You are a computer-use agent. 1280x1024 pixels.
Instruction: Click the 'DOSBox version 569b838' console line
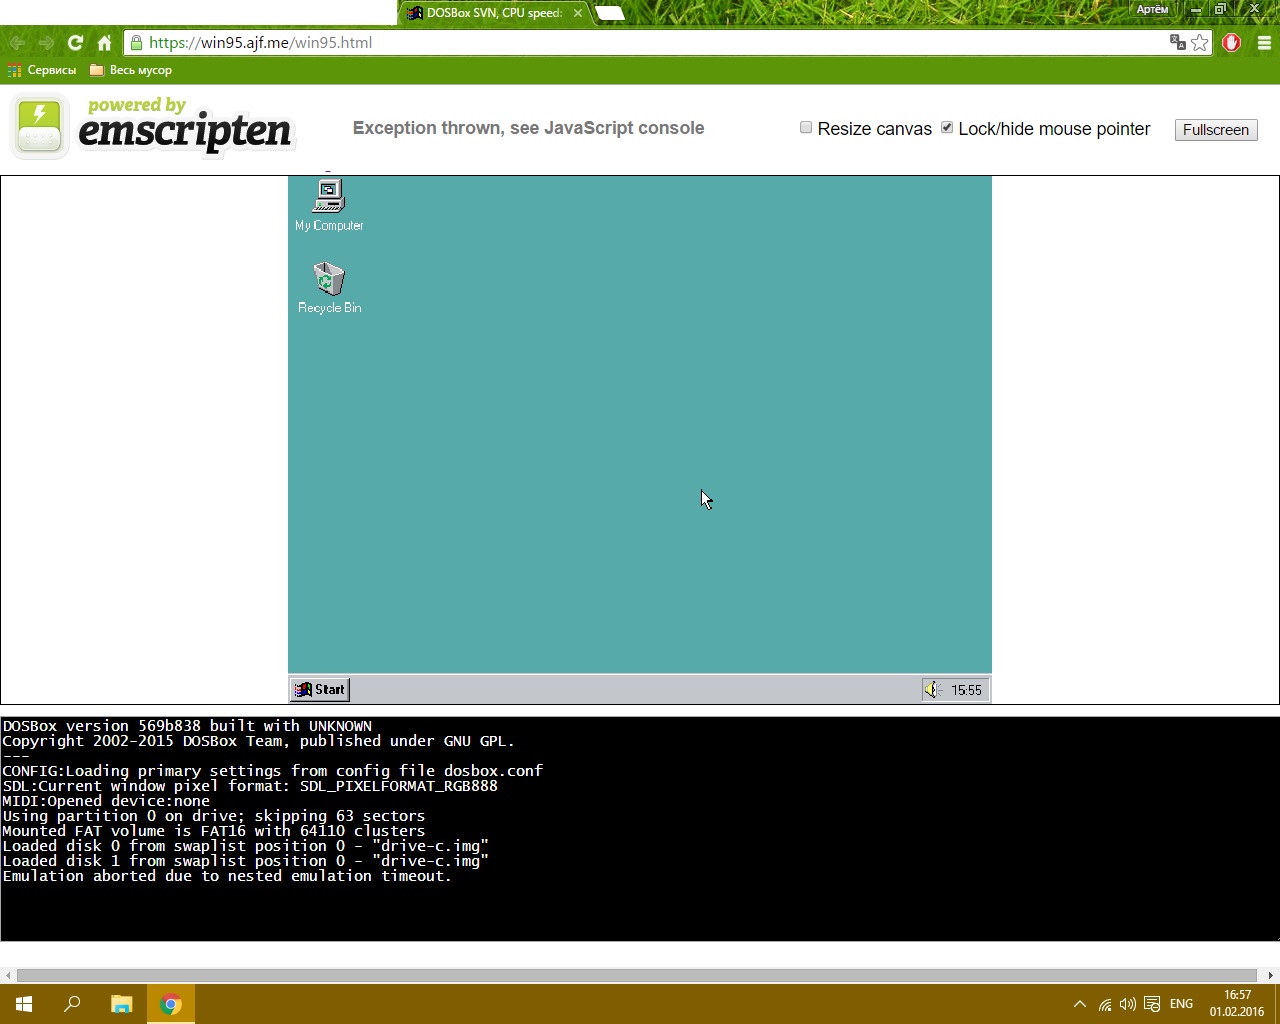click(187, 726)
